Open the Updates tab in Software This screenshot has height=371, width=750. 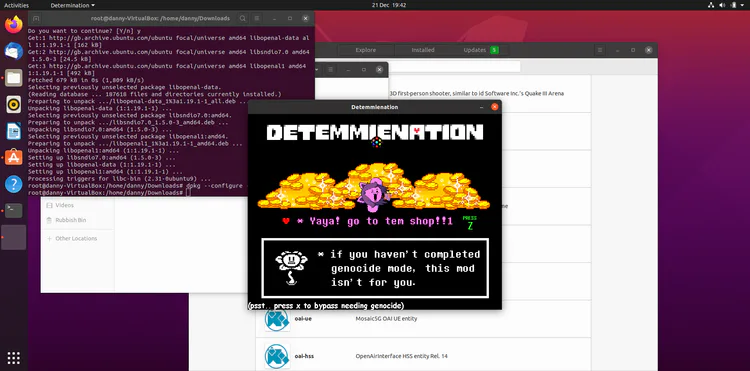coord(480,50)
